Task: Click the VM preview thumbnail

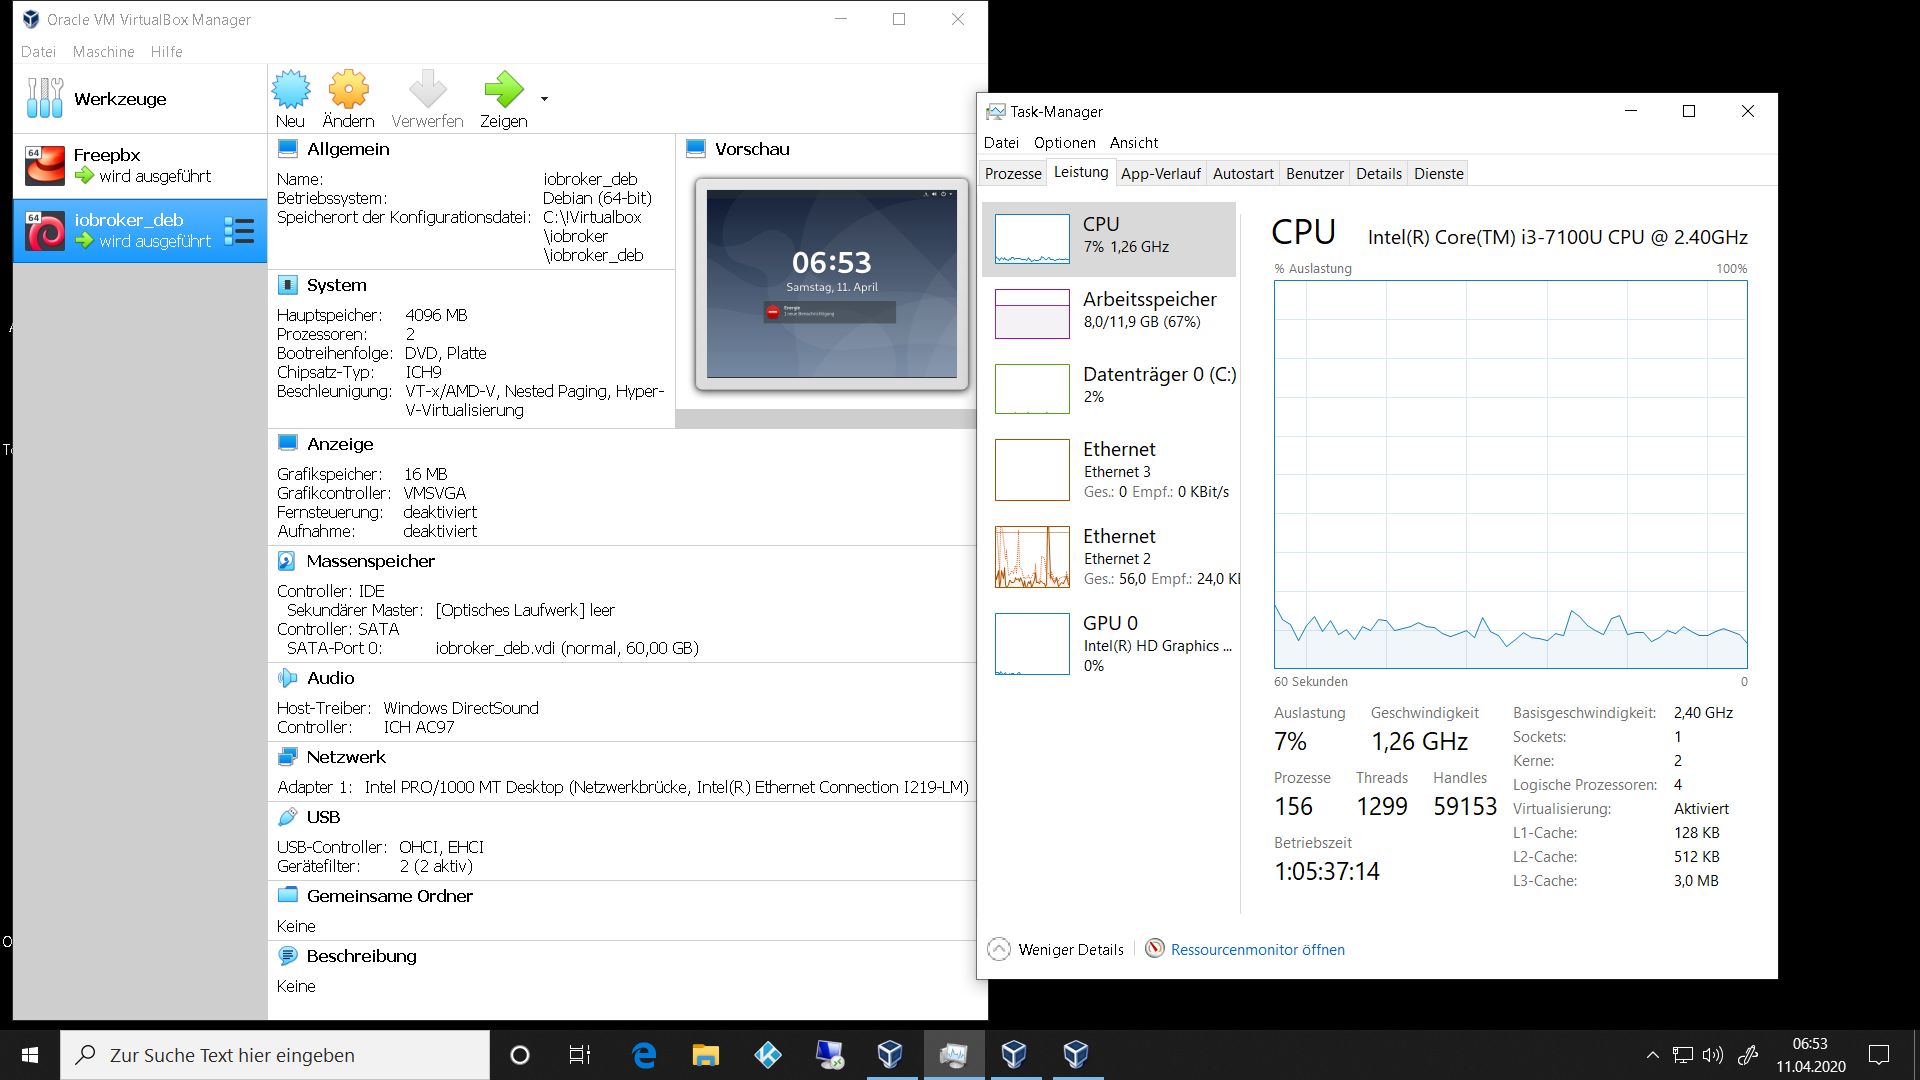Action: click(831, 283)
